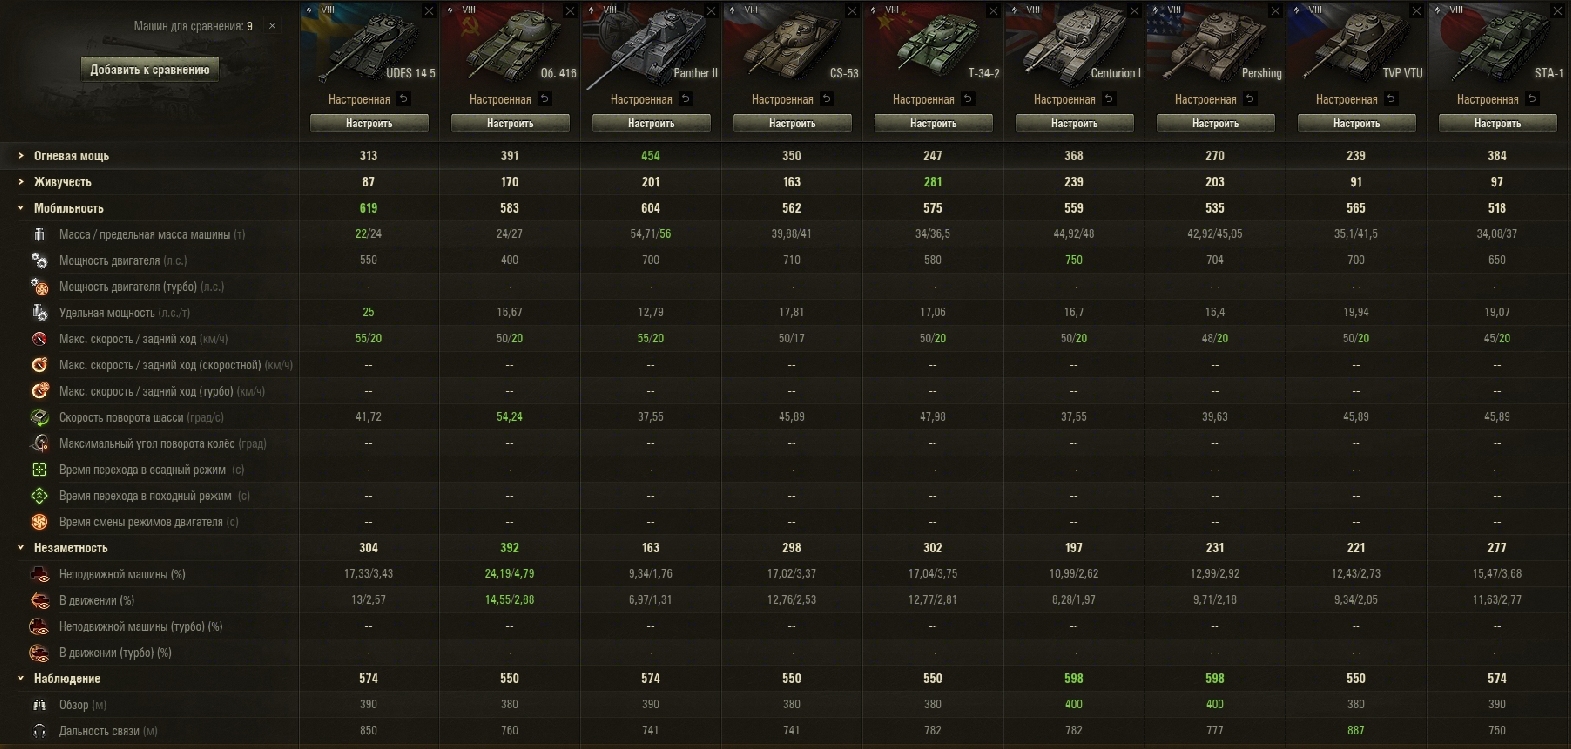Image resolution: width=1571 pixels, height=749 pixels.
Task: Click Добавить к сравнению button
Action: pyautogui.click(x=150, y=69)
